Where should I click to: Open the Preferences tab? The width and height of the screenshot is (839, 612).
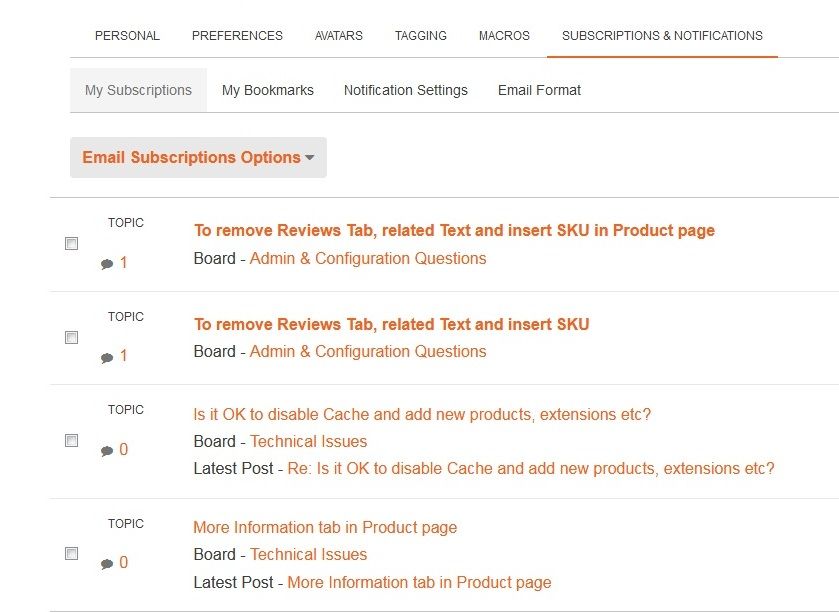click(237, 36)
